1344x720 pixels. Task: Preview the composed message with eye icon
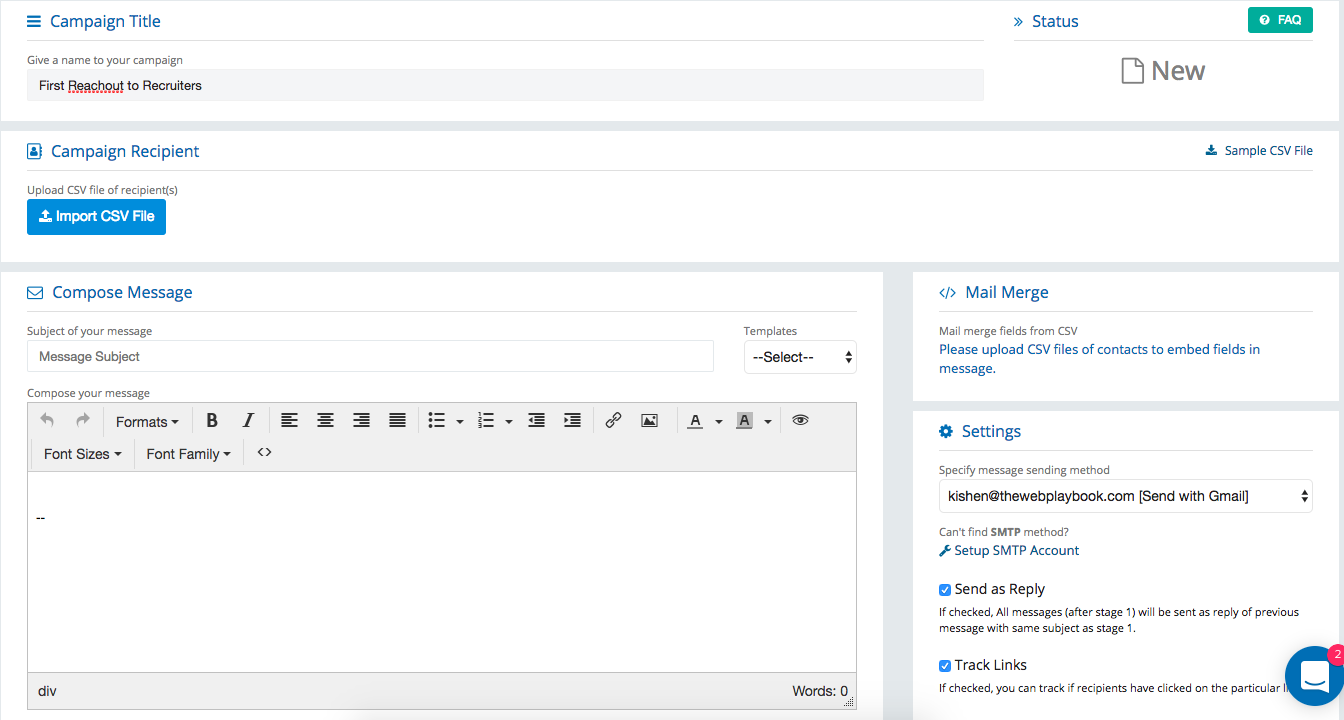point(800,420)
